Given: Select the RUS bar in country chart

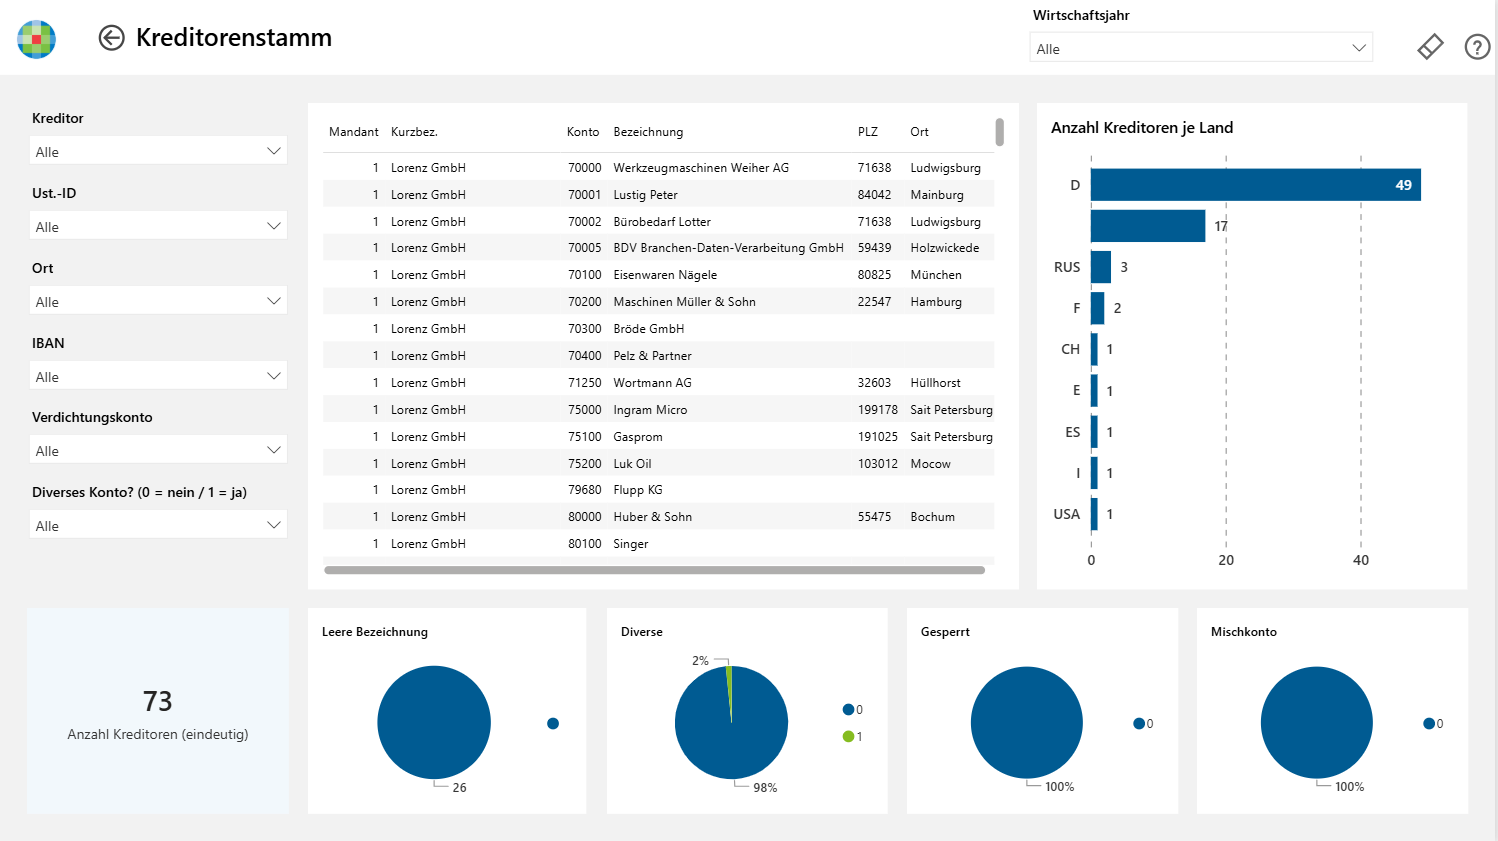Looking at the screenshot, I should (1101, 267).
